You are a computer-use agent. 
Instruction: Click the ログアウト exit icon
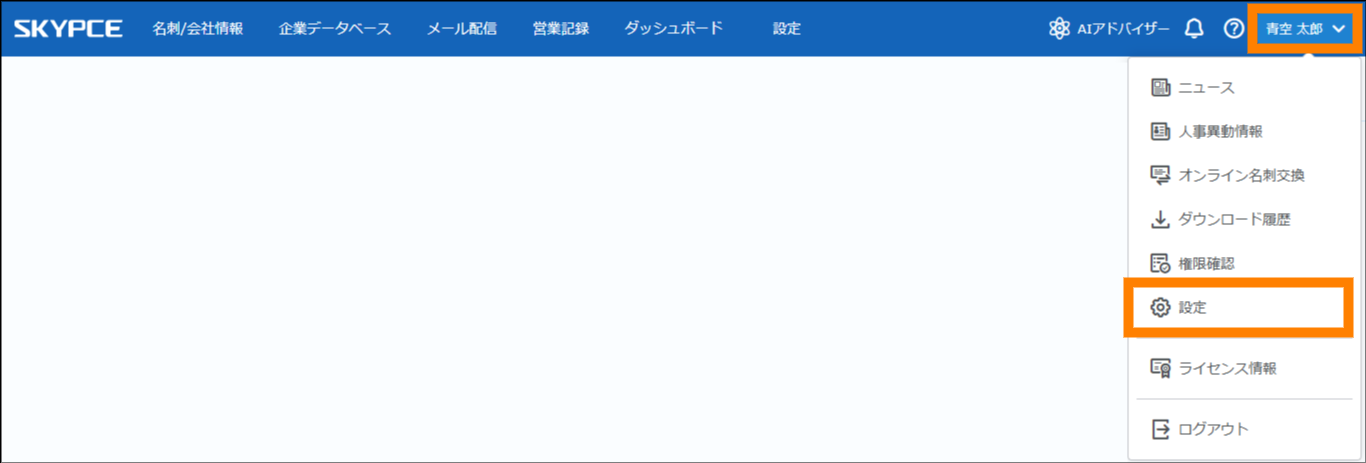coord(1160,429)
